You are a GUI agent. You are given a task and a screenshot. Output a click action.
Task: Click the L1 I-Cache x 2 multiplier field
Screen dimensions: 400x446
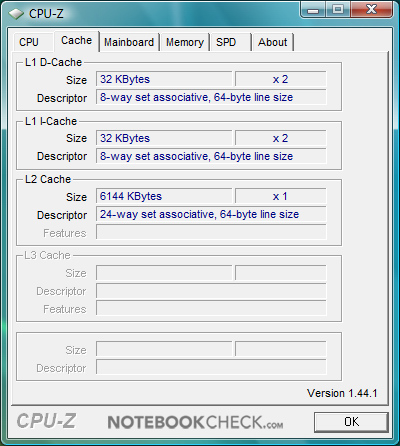tap(280, 138)
